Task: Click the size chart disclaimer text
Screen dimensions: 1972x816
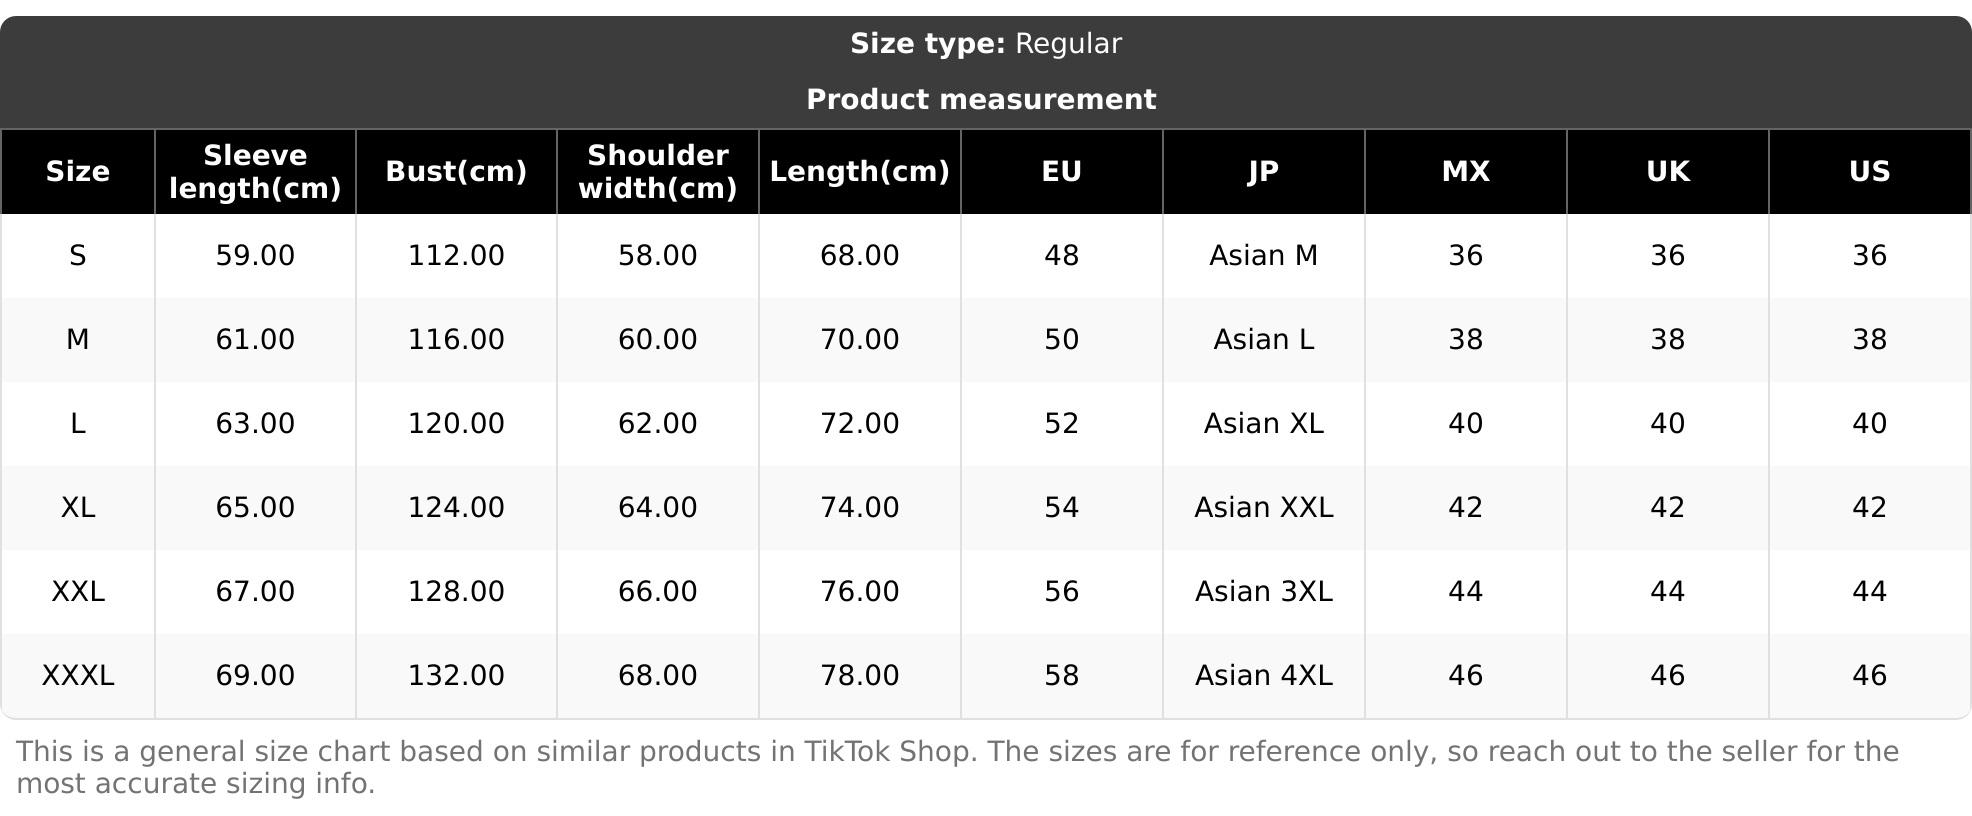Action: [x=957, y=768]
